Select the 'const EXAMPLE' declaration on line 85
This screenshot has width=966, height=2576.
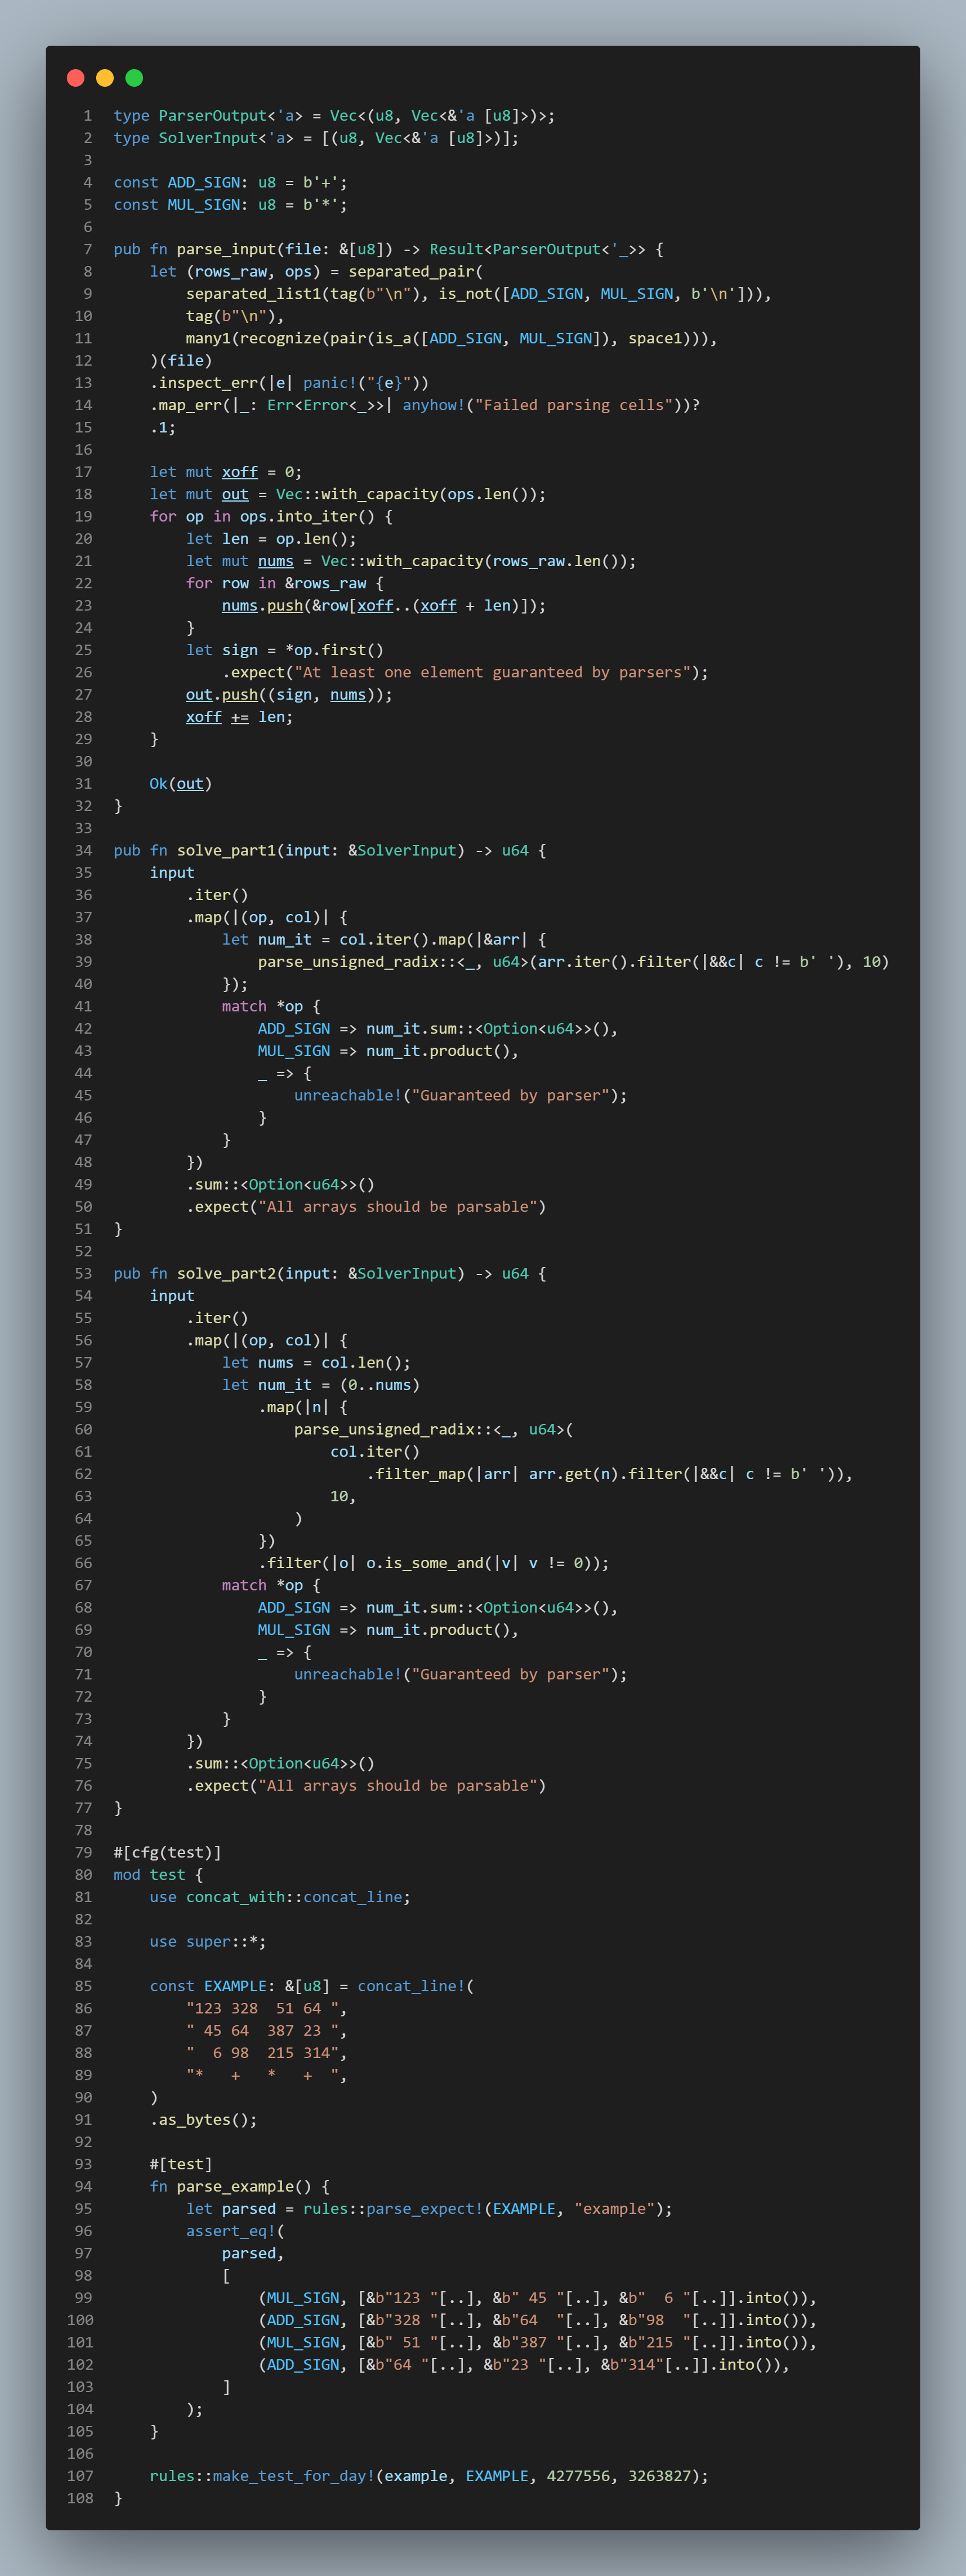pos(208,1986)
